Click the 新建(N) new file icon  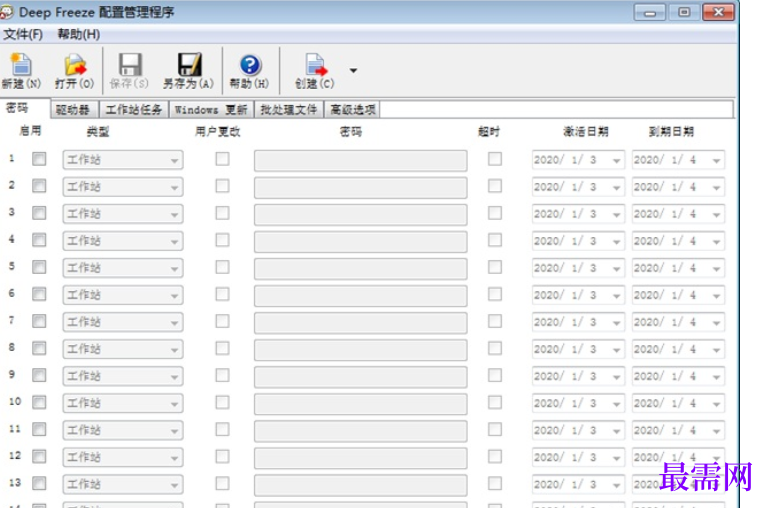[x=21, y=71]
